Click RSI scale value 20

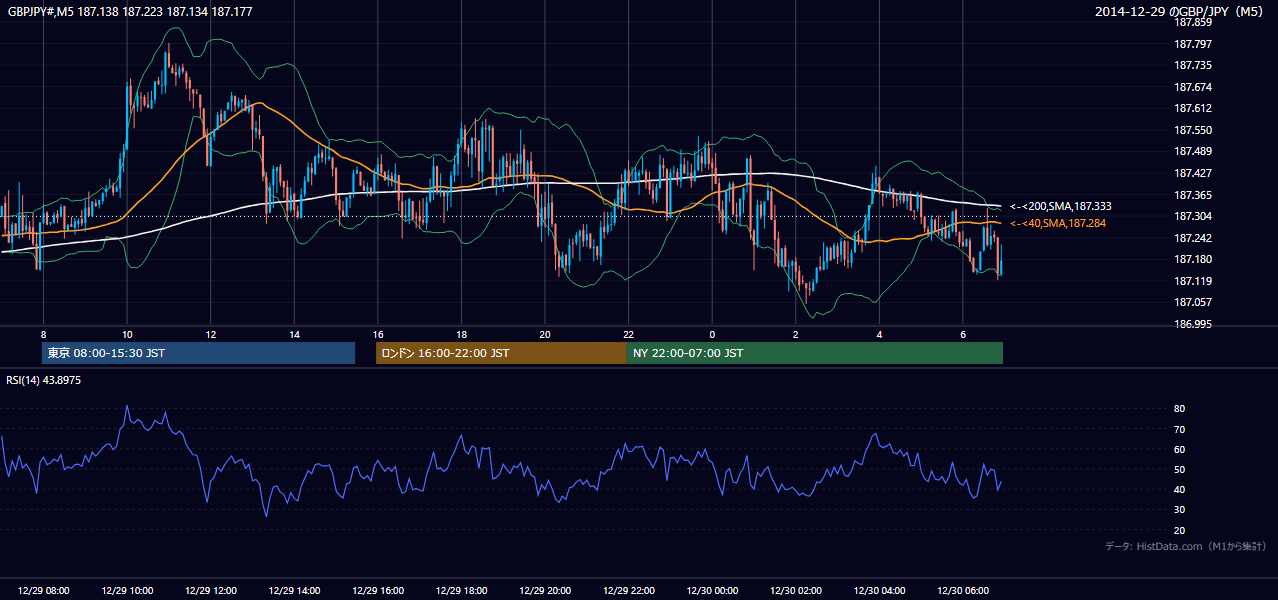pos(1179,530)
